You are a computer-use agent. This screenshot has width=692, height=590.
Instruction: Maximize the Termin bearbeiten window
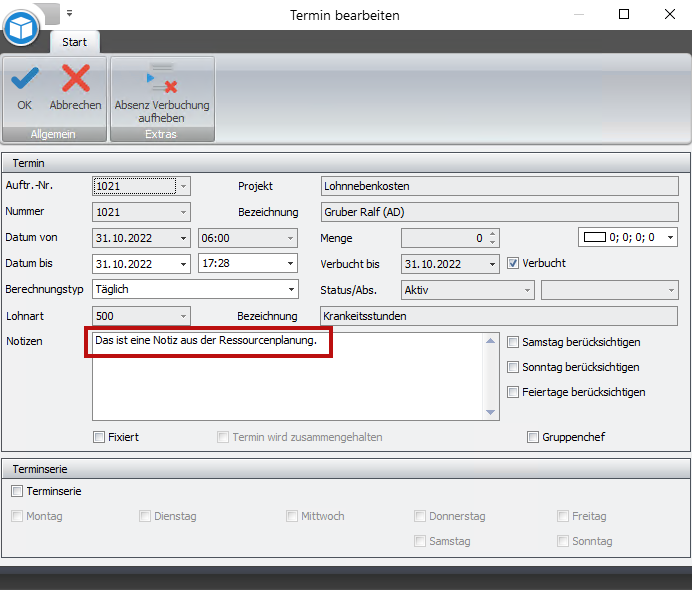pyautogui.click(x=624, y=15)
